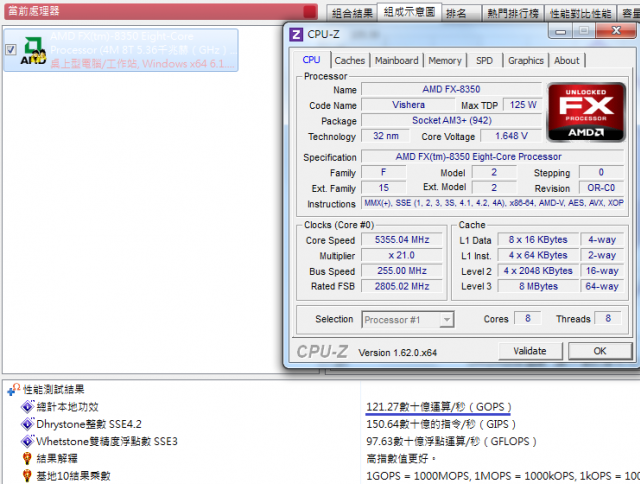Click the diamond icon beside Dhrystone整數 SSE4.2
640x484 pixels.
27,424
